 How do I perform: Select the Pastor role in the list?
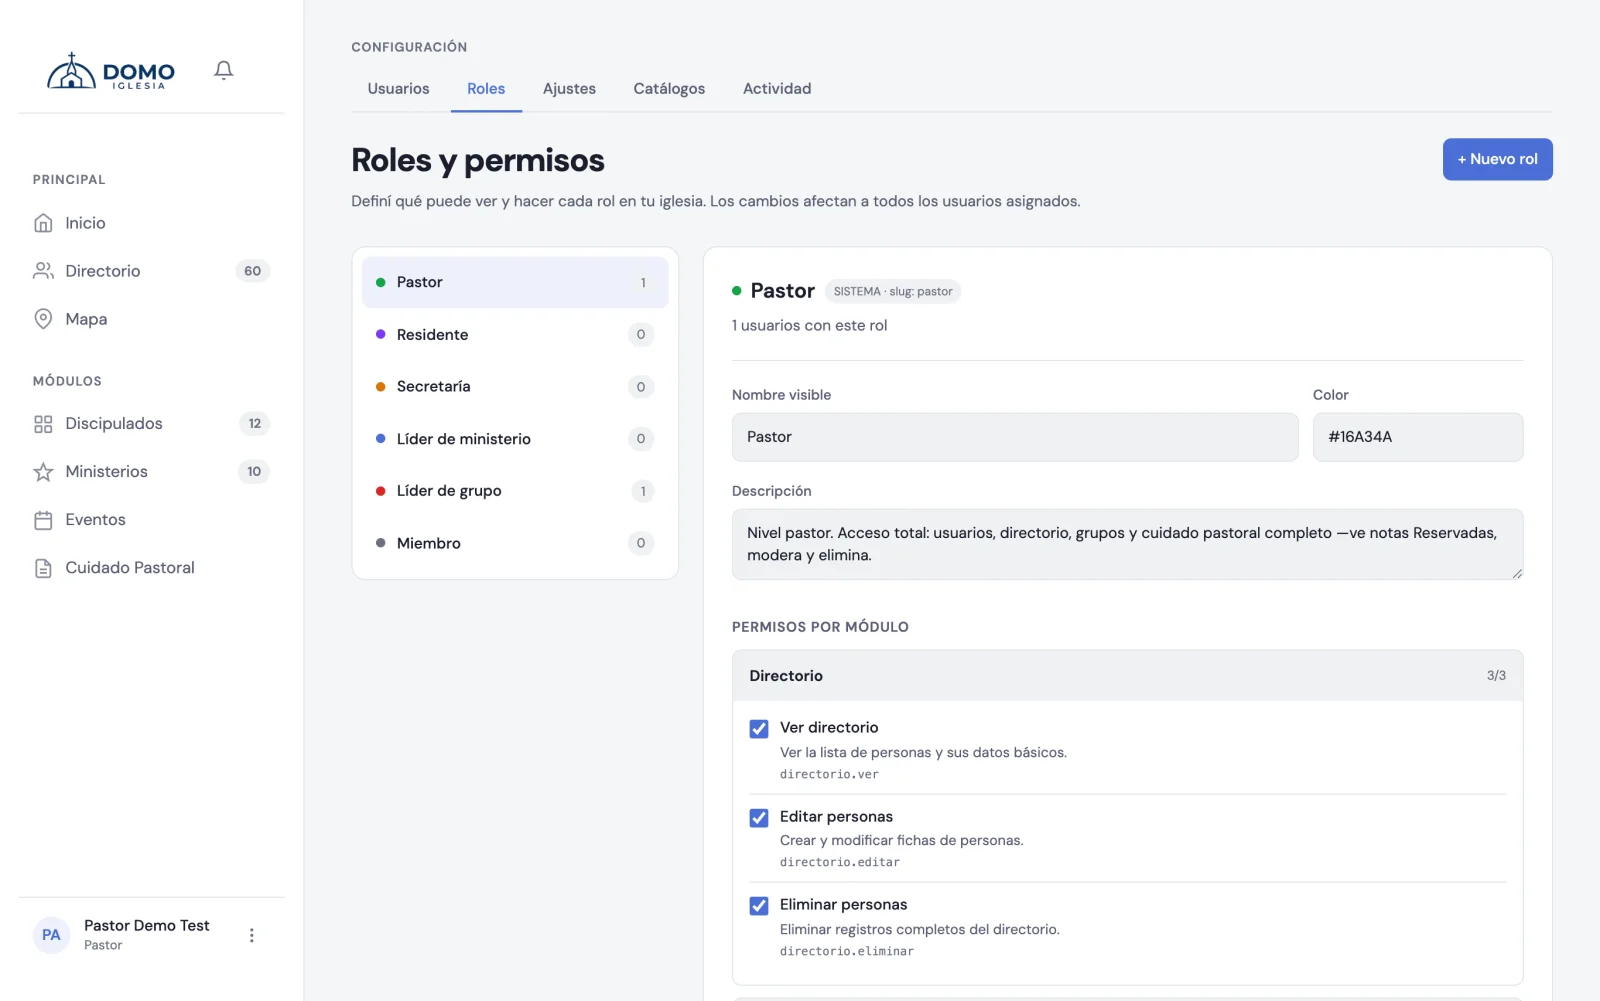[515, 282]
